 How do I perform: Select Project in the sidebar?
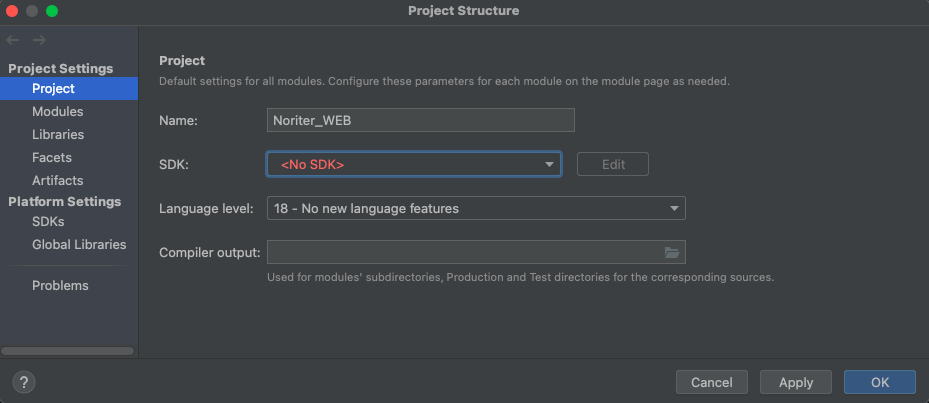69,89
